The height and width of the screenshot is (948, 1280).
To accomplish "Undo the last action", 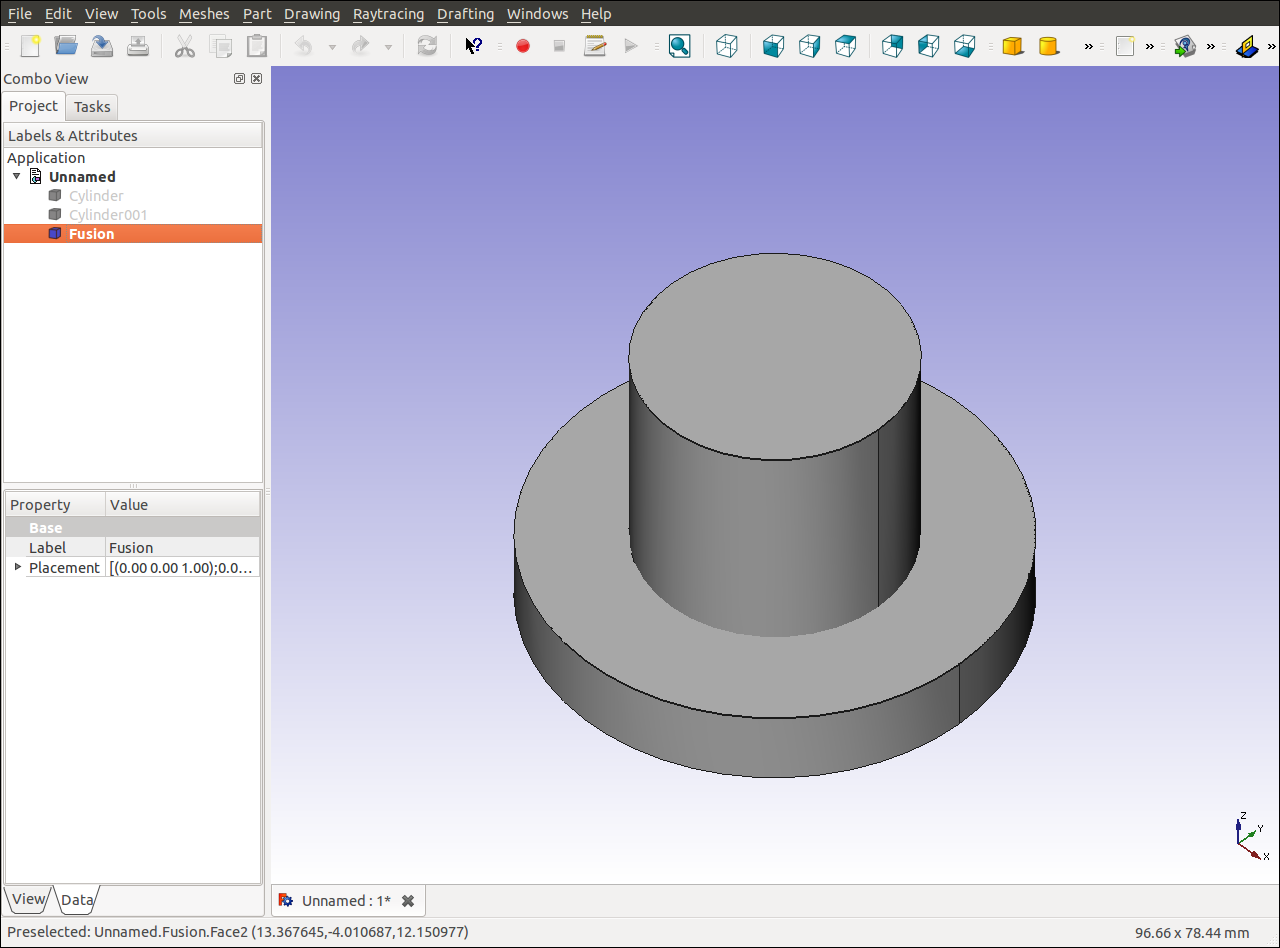I will click(304, 46).
